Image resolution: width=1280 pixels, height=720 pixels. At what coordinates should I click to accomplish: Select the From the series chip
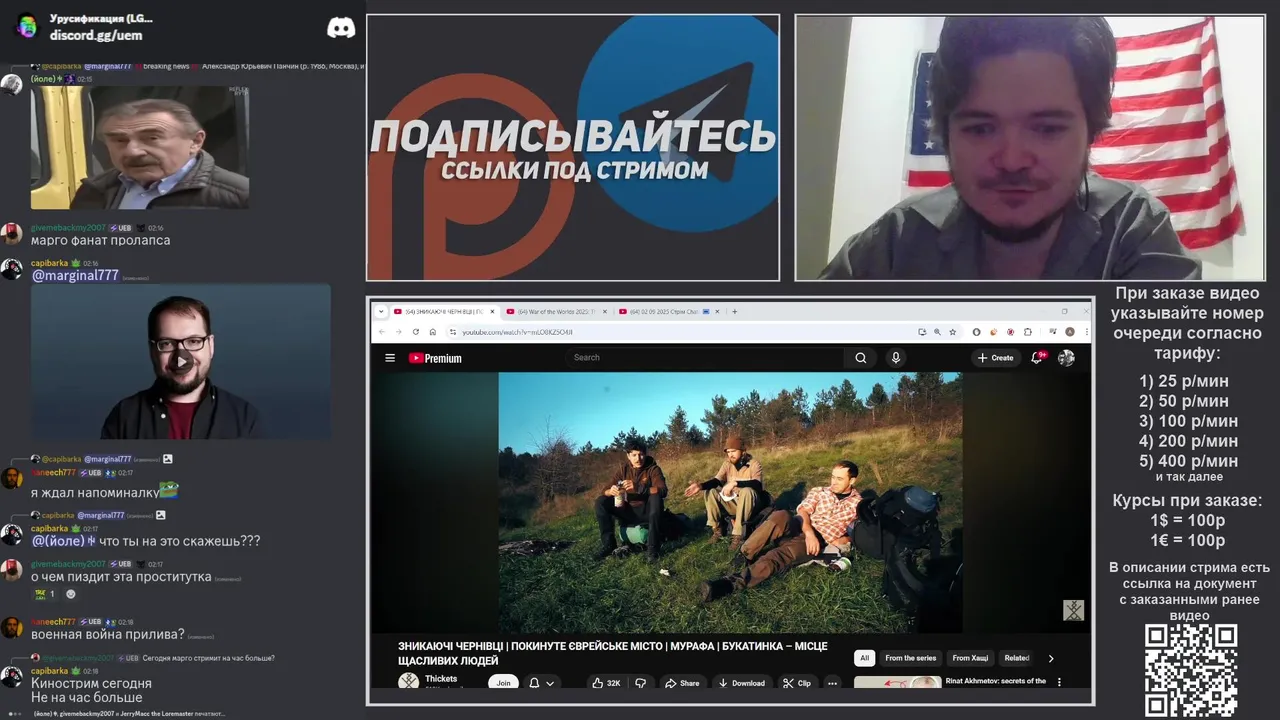pos(910,658)
